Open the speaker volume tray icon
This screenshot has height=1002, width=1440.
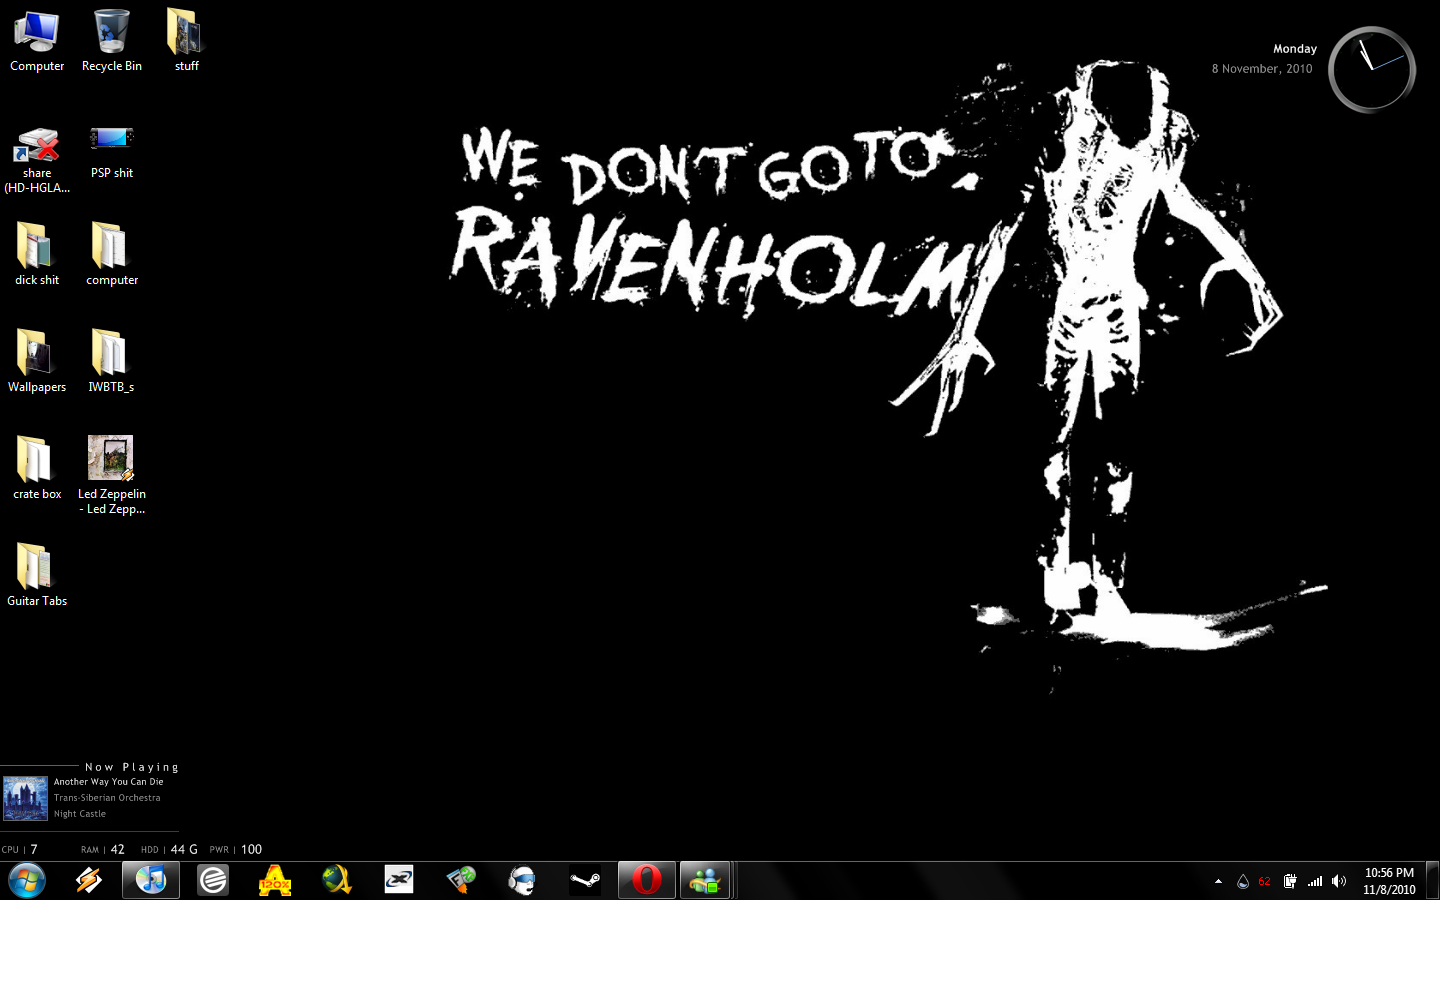coord(1339,881)
